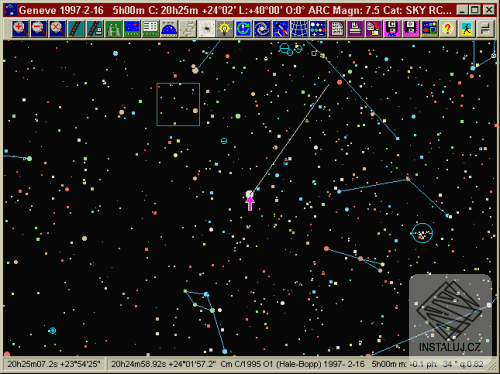Open the star symbols legend icon
Viewport: 500px width, 374px height.
[x=318, y=29]
